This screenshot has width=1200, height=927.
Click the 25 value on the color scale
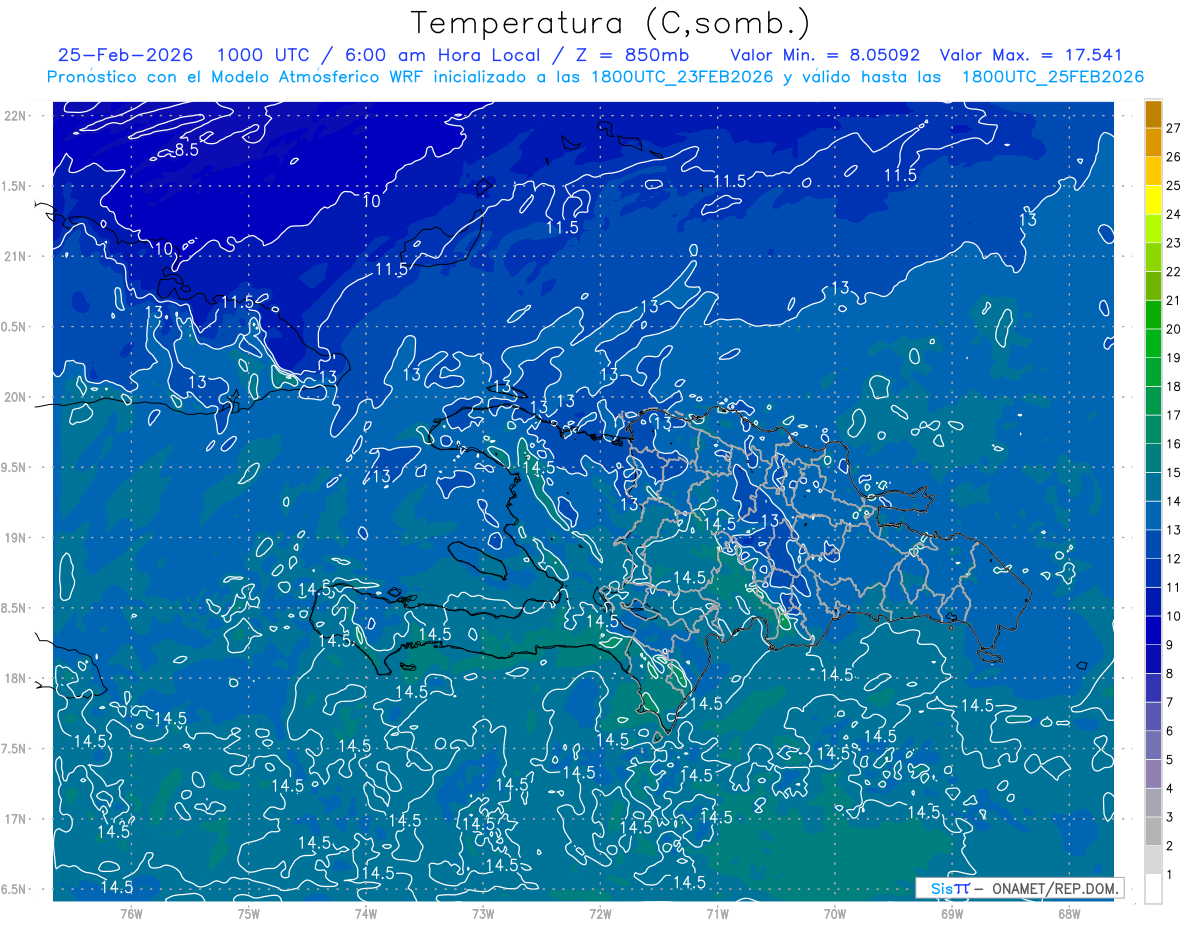click(x=1174, y=185)
